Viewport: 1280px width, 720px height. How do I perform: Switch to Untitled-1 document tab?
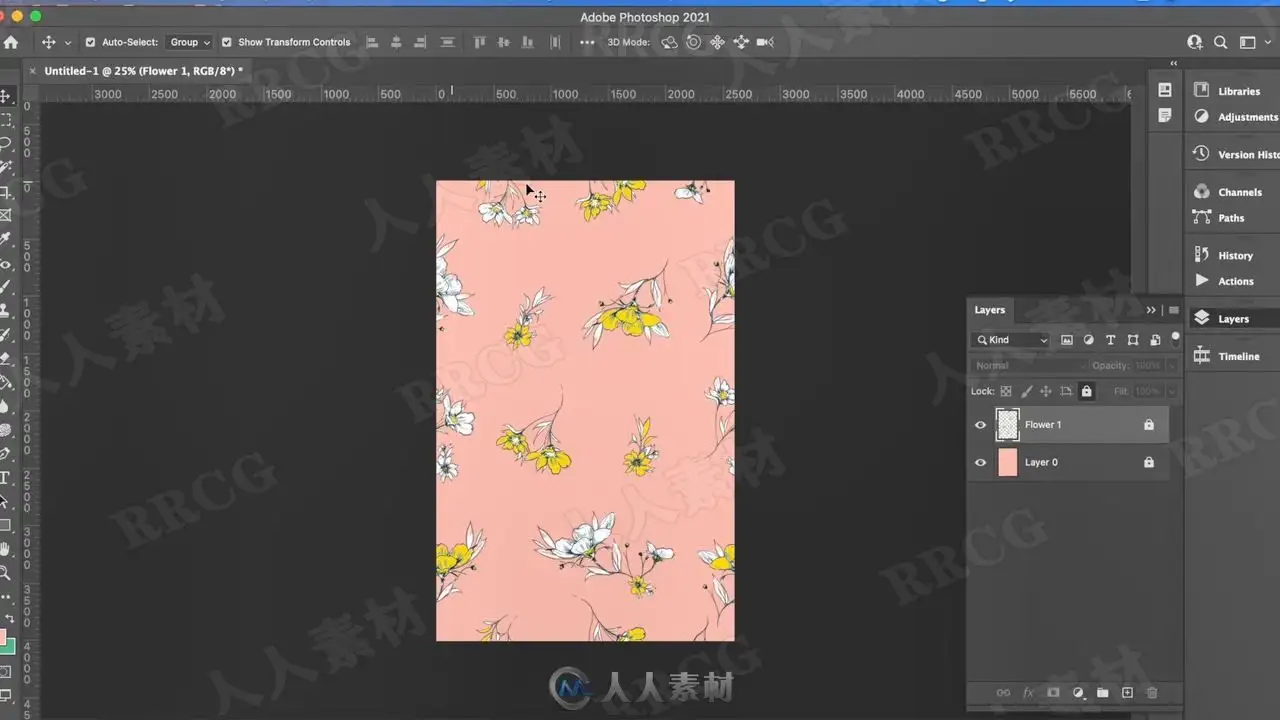click(143, 71)
